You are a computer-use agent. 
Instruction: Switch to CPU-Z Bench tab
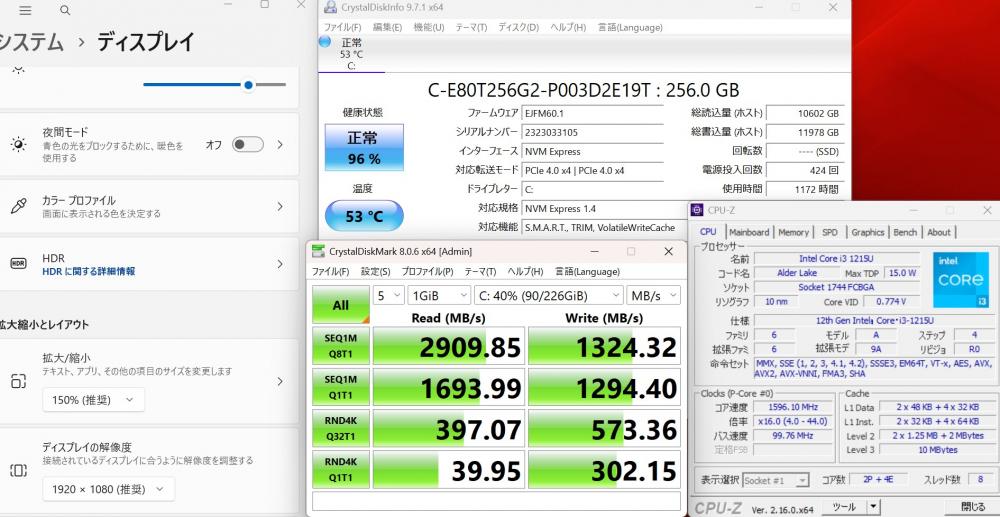(x=904, y=232)
